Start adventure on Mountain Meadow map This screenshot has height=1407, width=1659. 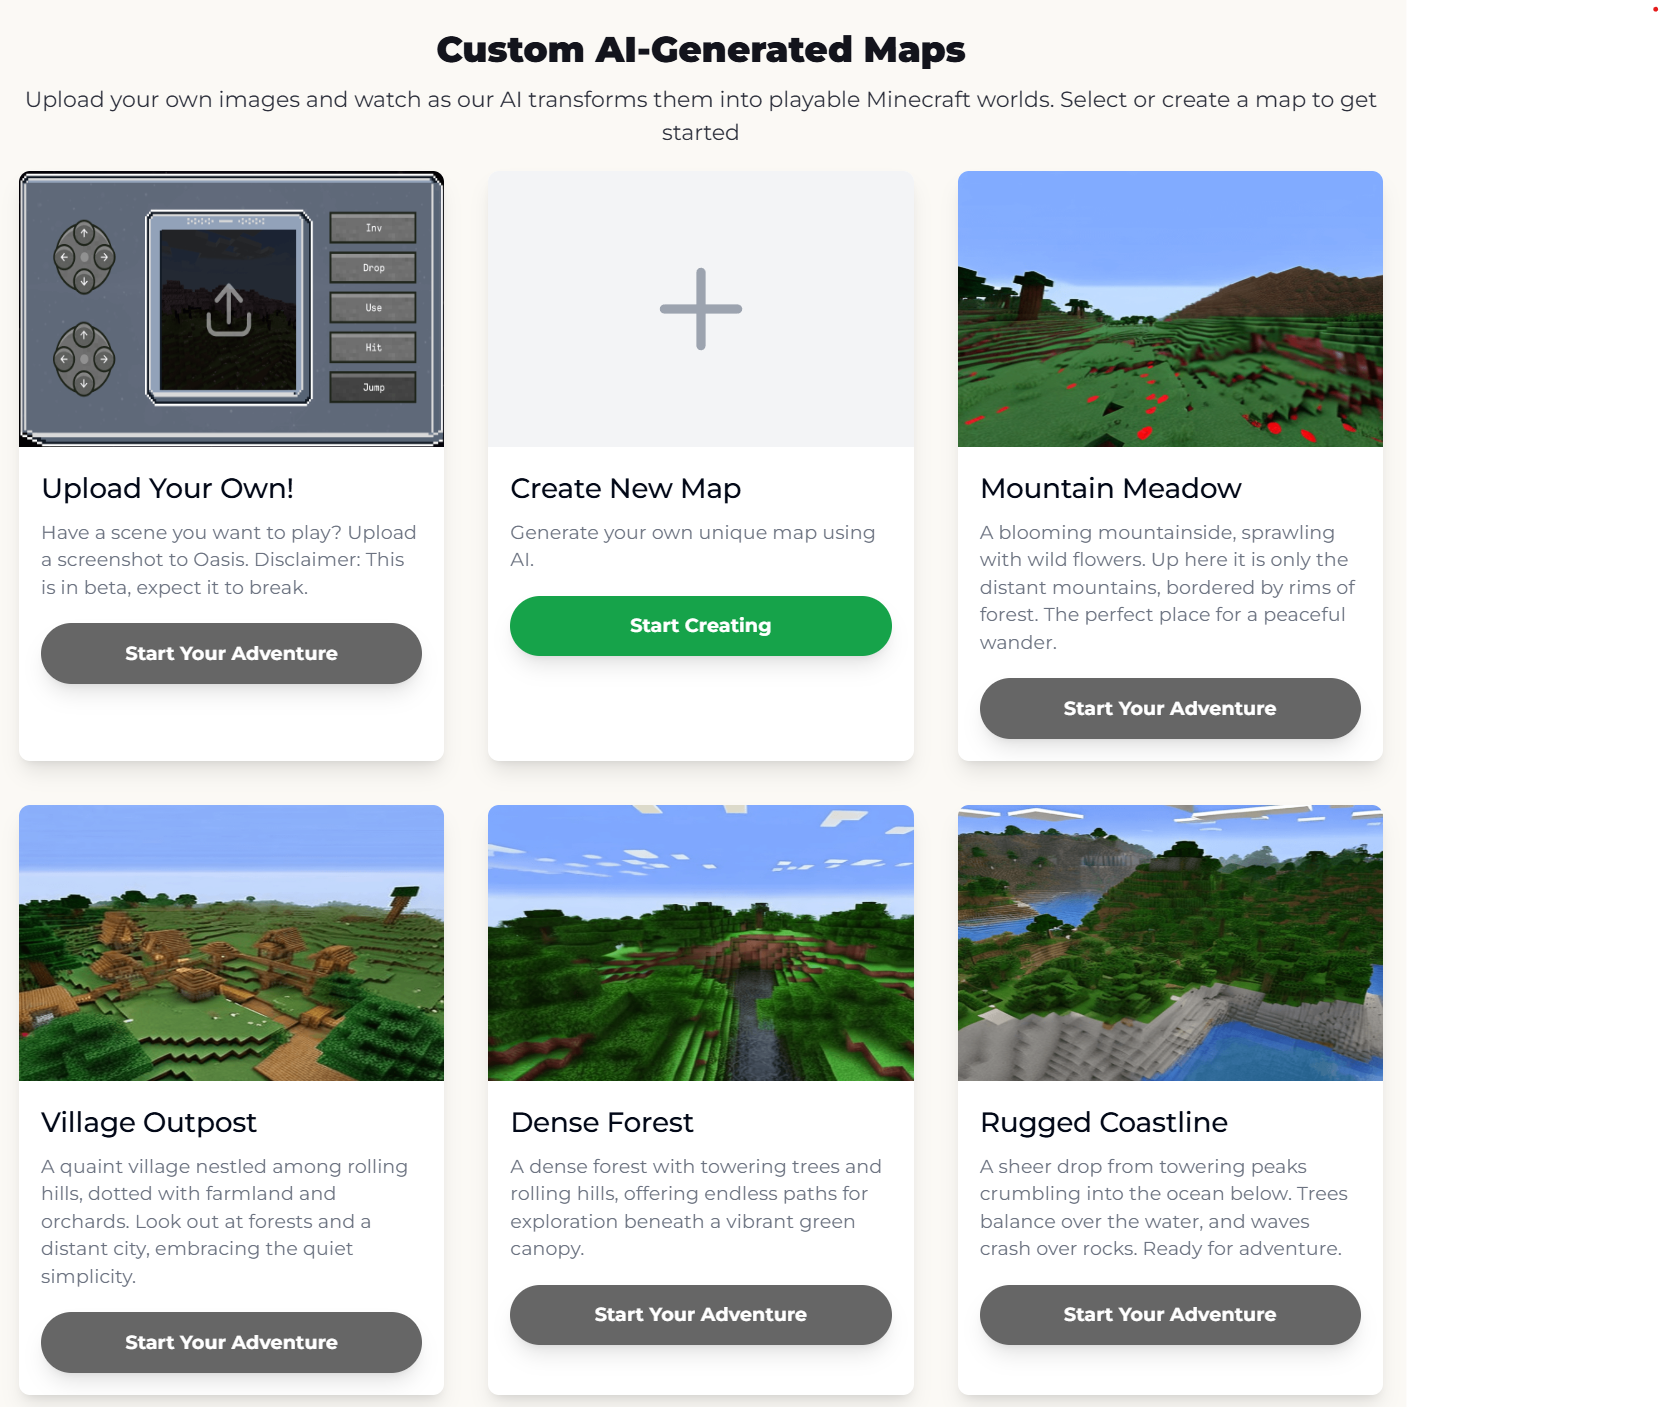[x=1170, y=708]
